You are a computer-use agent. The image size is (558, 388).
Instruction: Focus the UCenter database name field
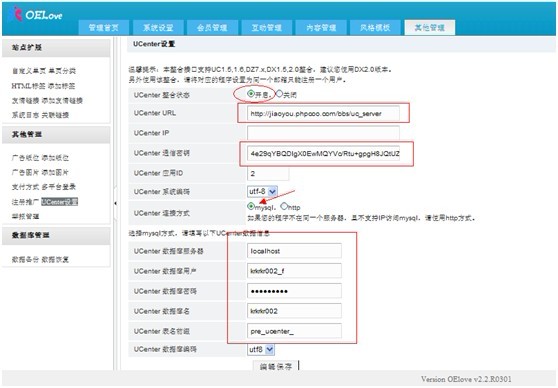tap(294, 311)
